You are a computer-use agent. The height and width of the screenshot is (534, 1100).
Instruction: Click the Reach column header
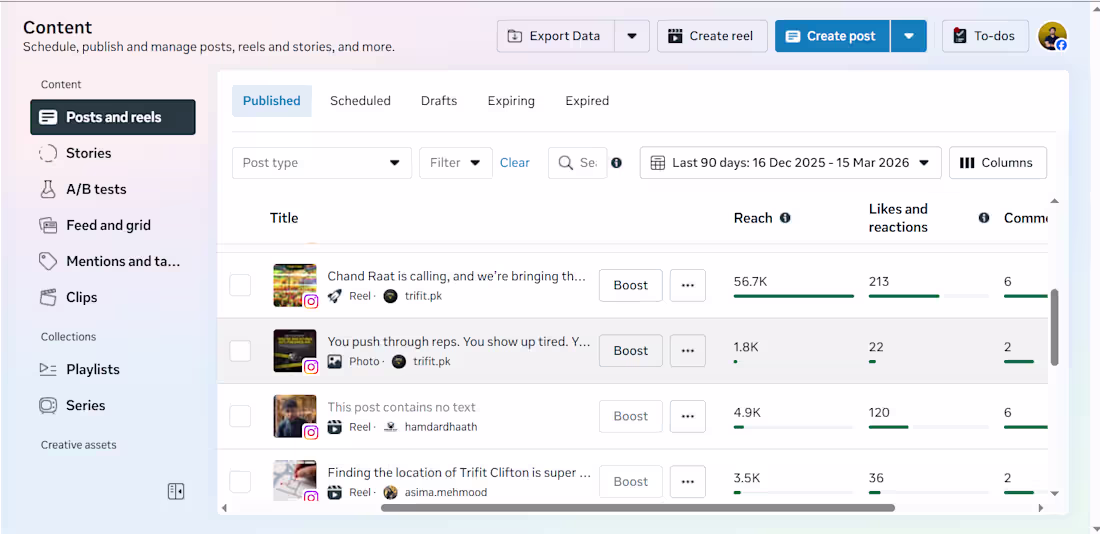[753, 218]
